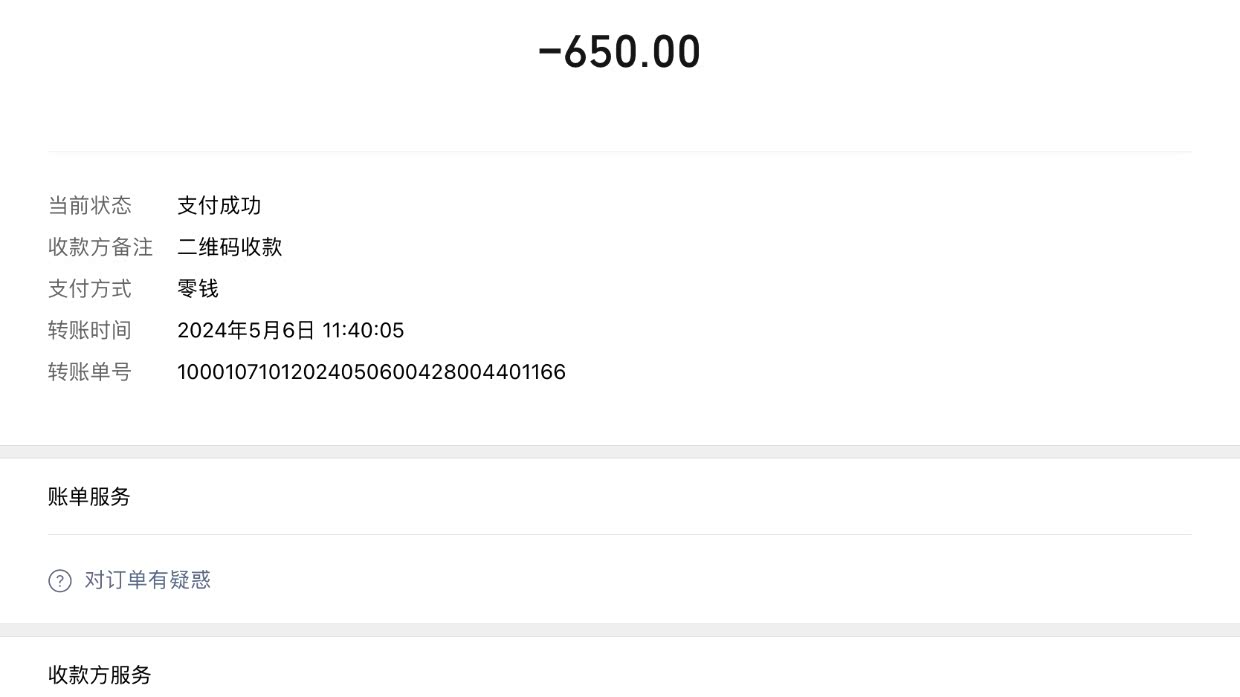The width and height of the screenshot is (1240, 697).
Task: Click the 二维码收款 remark value
Action: click(x=229, y=247)
